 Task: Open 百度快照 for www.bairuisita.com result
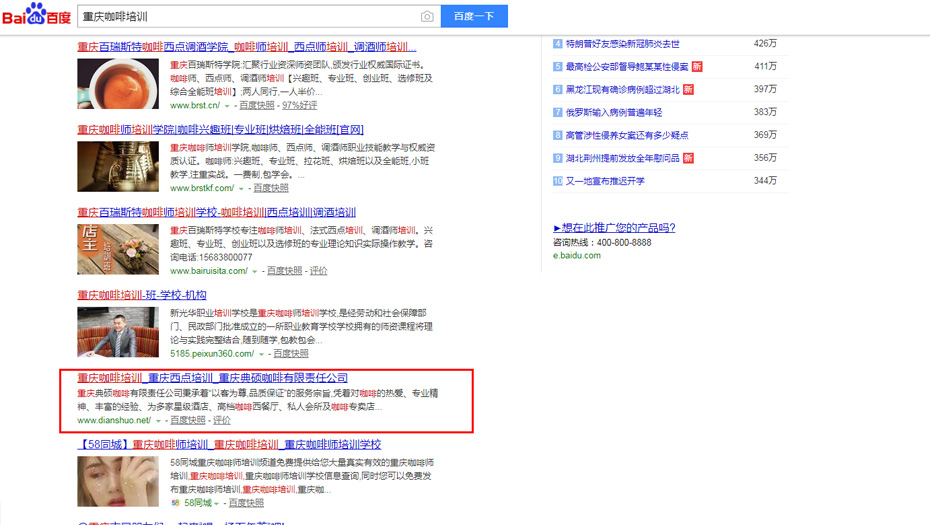click(283, 271)
